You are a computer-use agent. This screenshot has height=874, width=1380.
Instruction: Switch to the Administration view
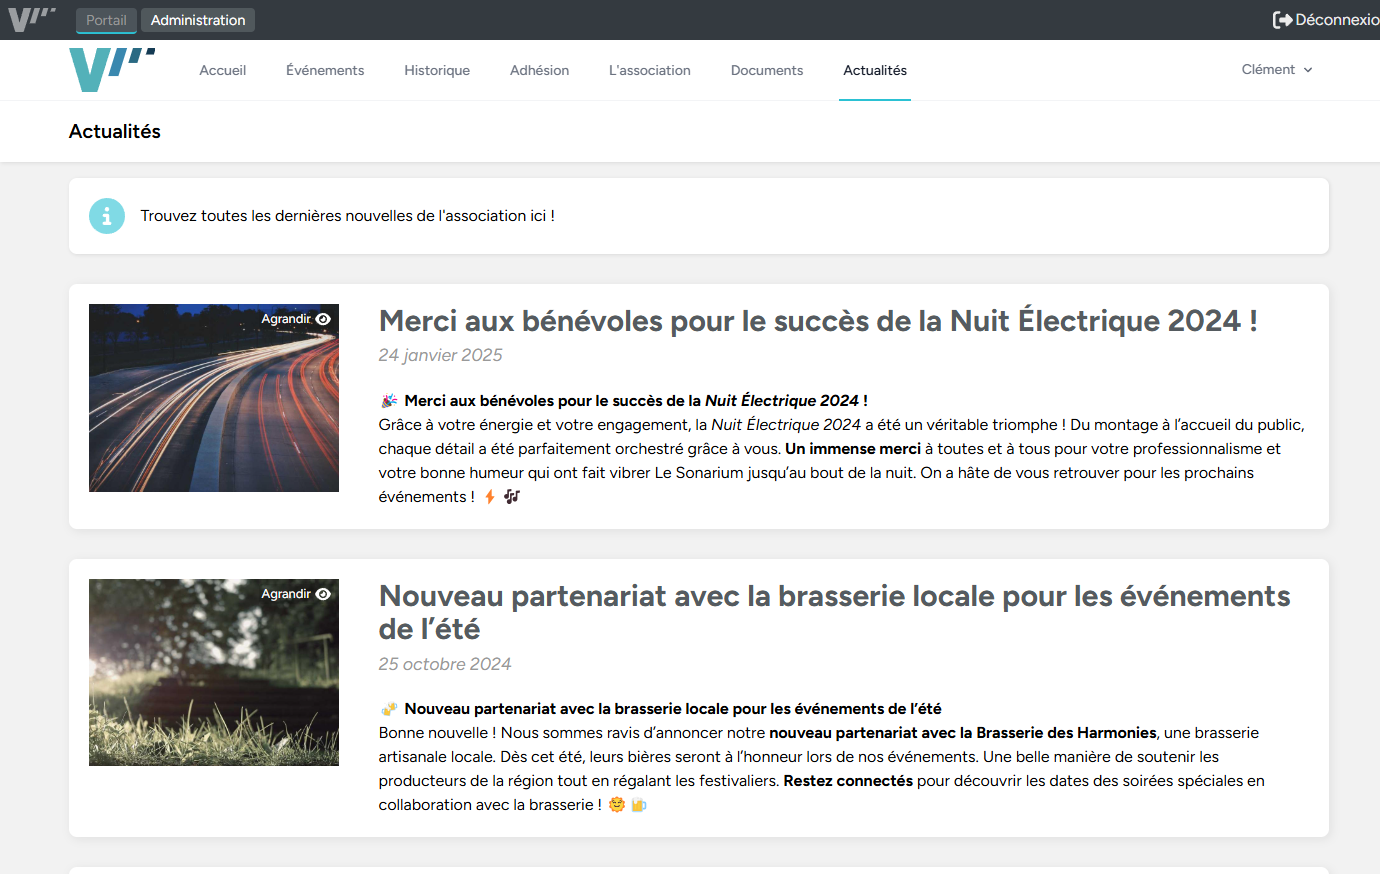pyautogui.click(x=197, y=19)
